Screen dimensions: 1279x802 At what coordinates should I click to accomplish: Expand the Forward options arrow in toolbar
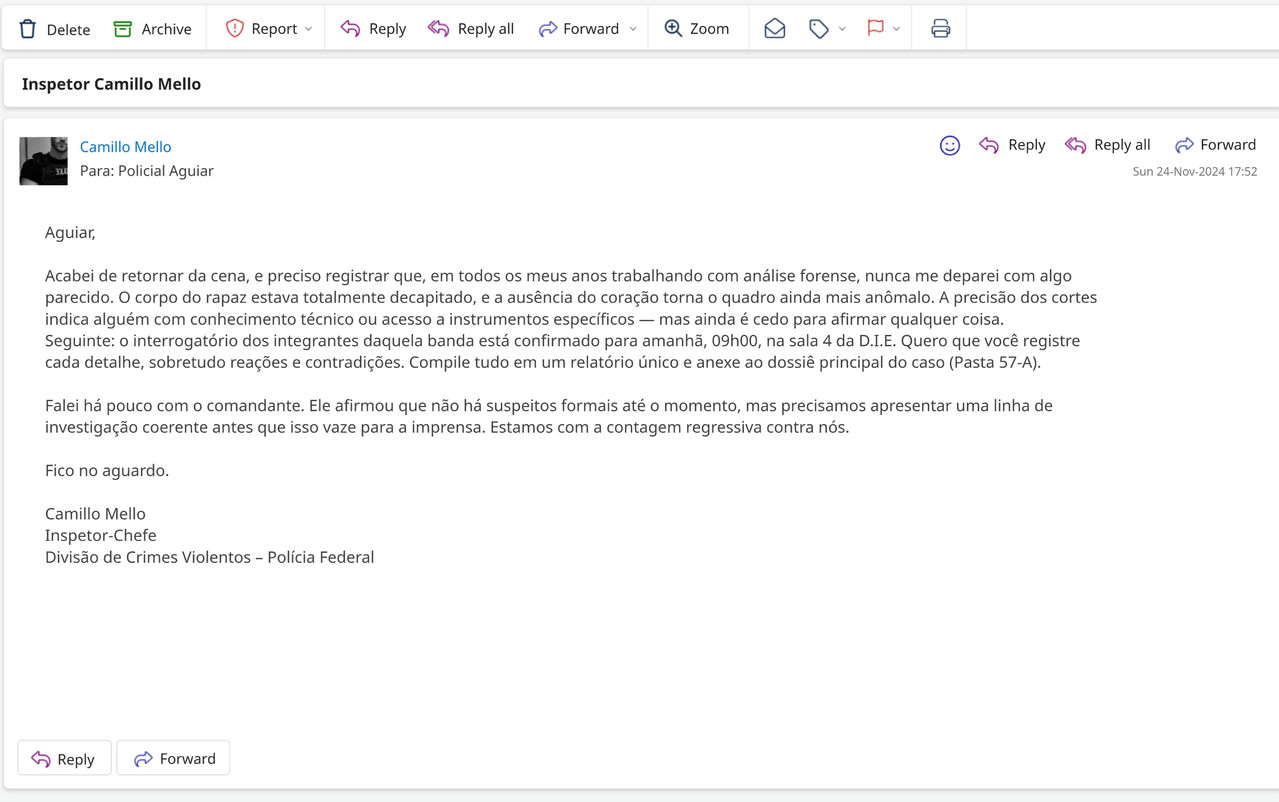(633, 29)
